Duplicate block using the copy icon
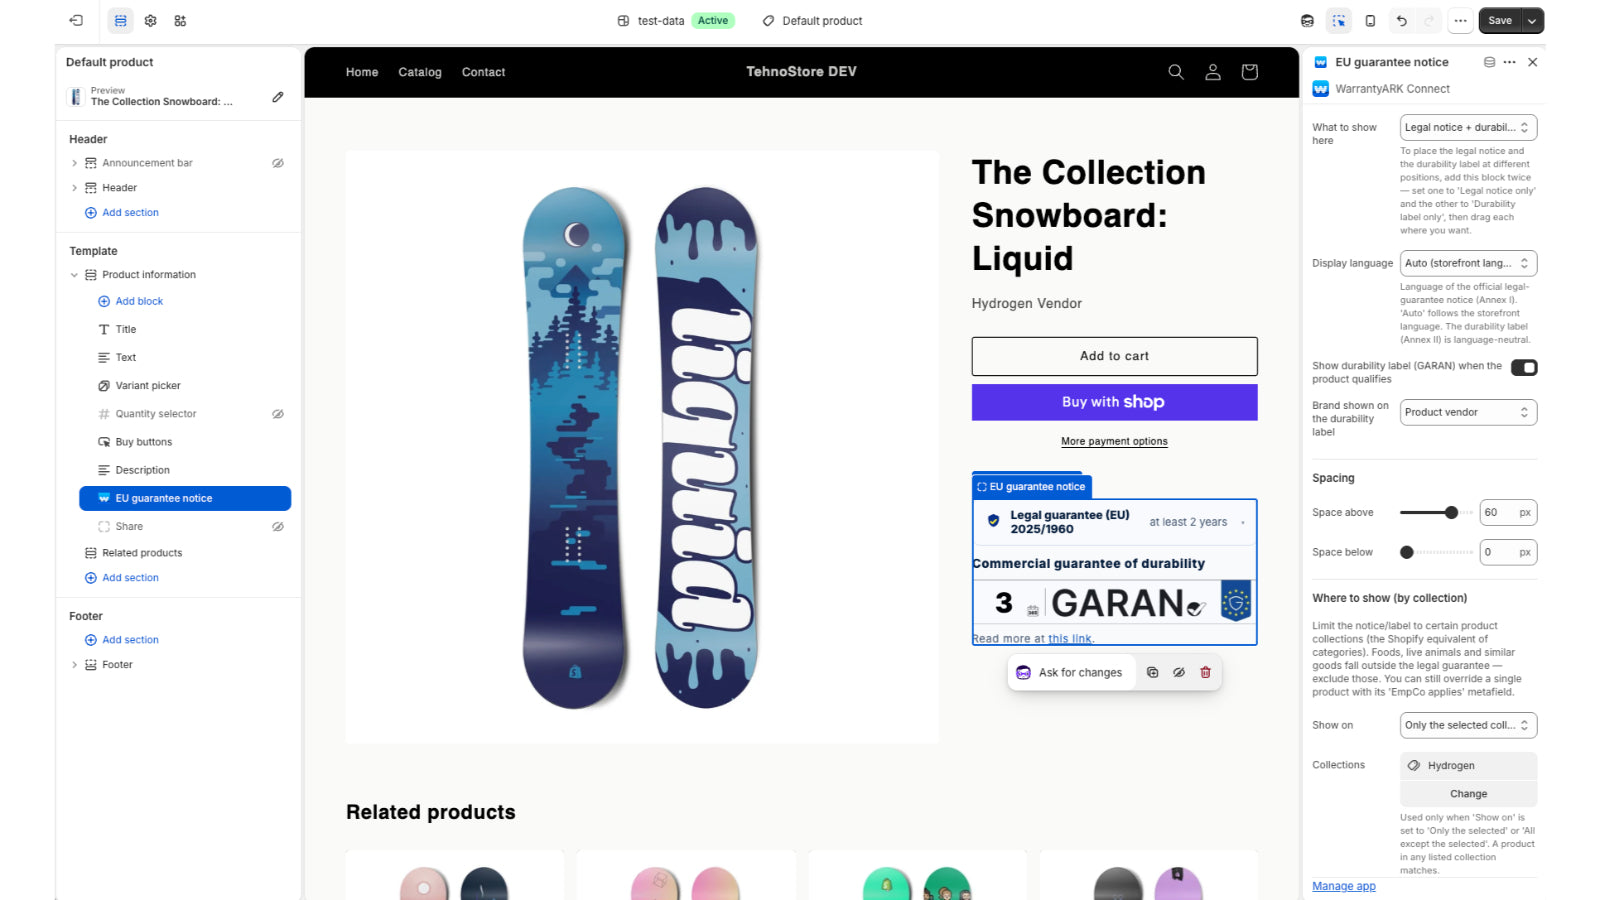Screen dimensions: 1600x900 [x=1152, y=673]
